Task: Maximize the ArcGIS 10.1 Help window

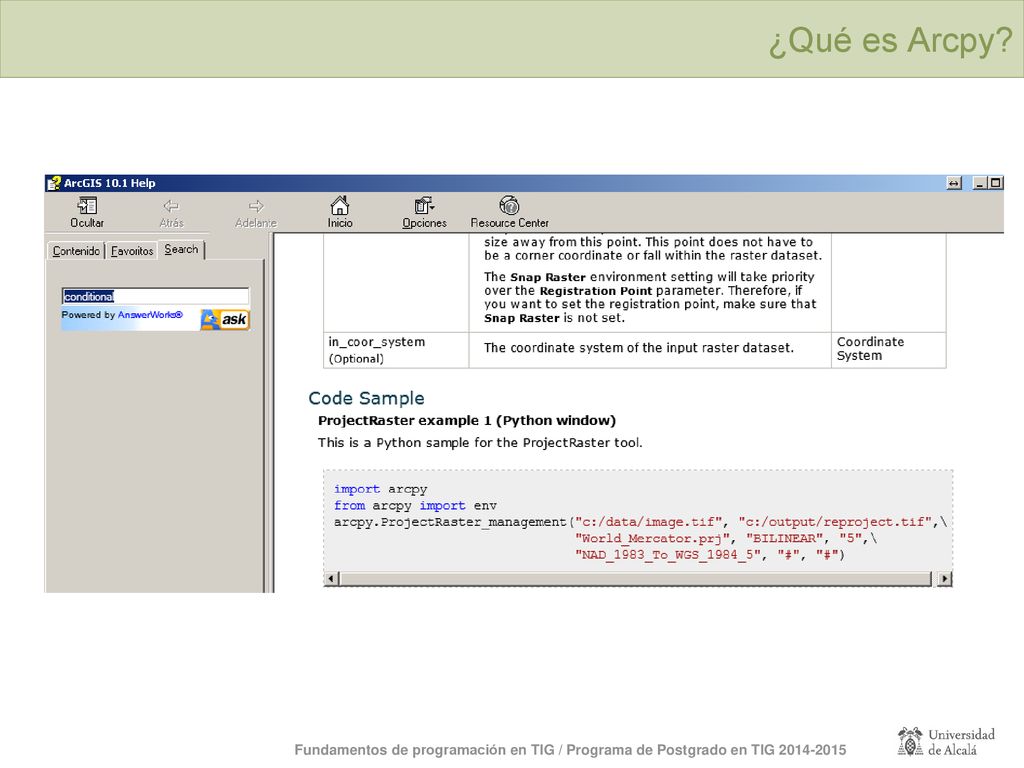Action: (x=995, y=184)
